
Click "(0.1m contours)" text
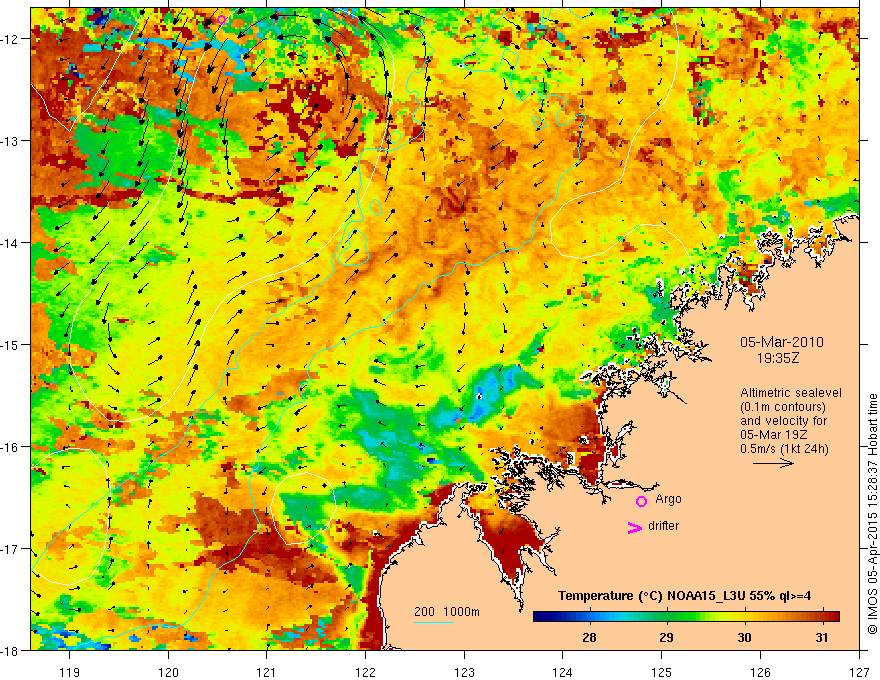tap(783, 407)
